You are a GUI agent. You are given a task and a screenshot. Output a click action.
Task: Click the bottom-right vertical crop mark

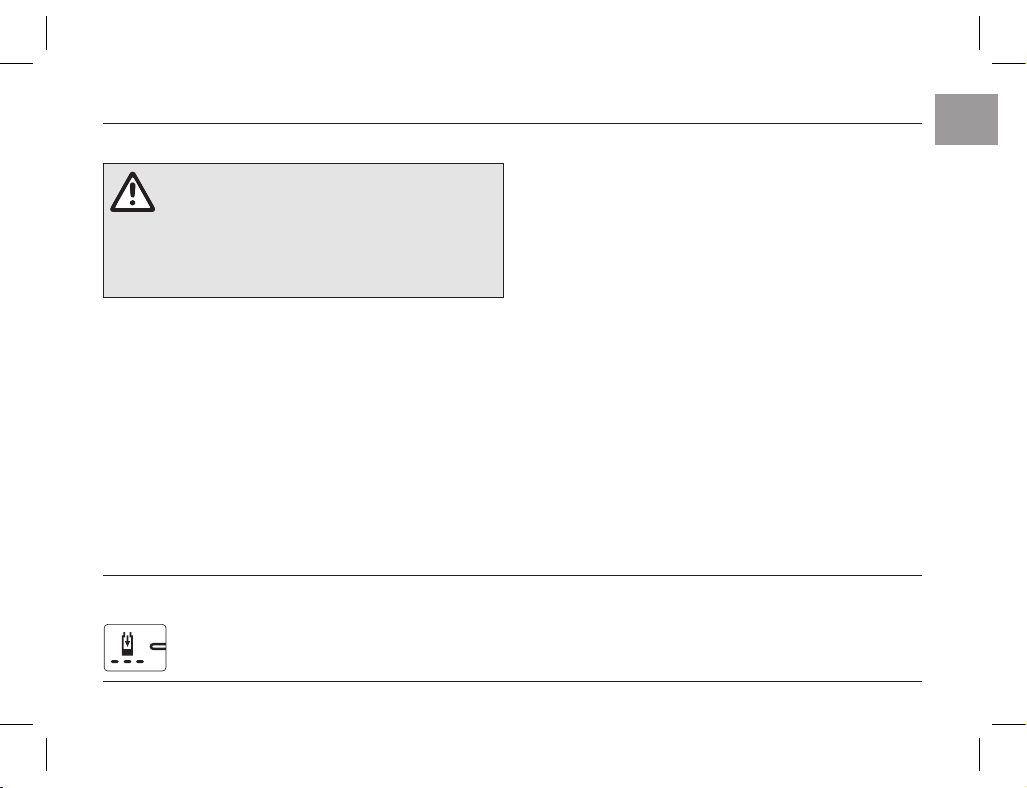tap(980, 755)
